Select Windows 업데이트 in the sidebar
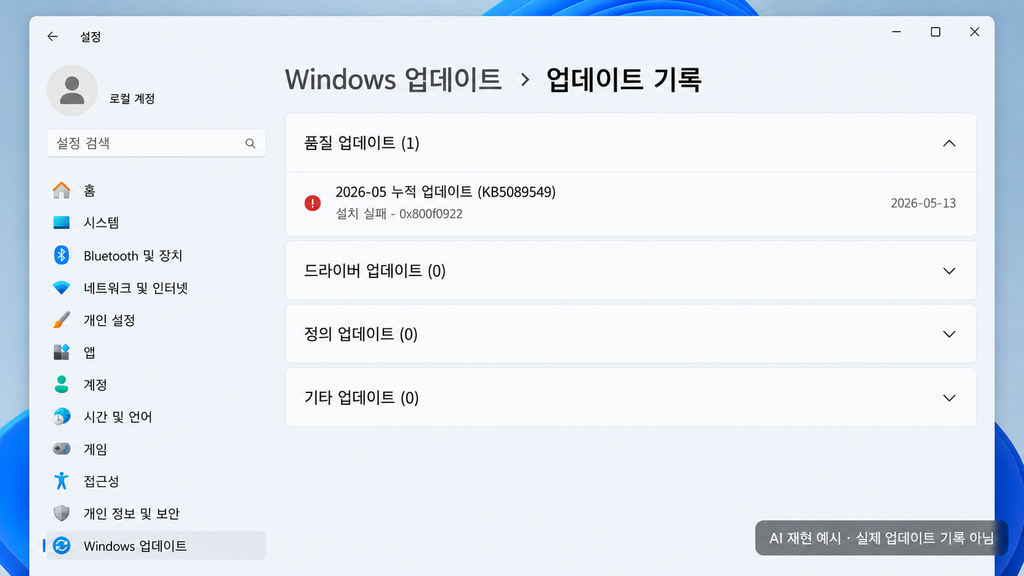Viewport: 1024px width, 576px height. coord(155,545)
